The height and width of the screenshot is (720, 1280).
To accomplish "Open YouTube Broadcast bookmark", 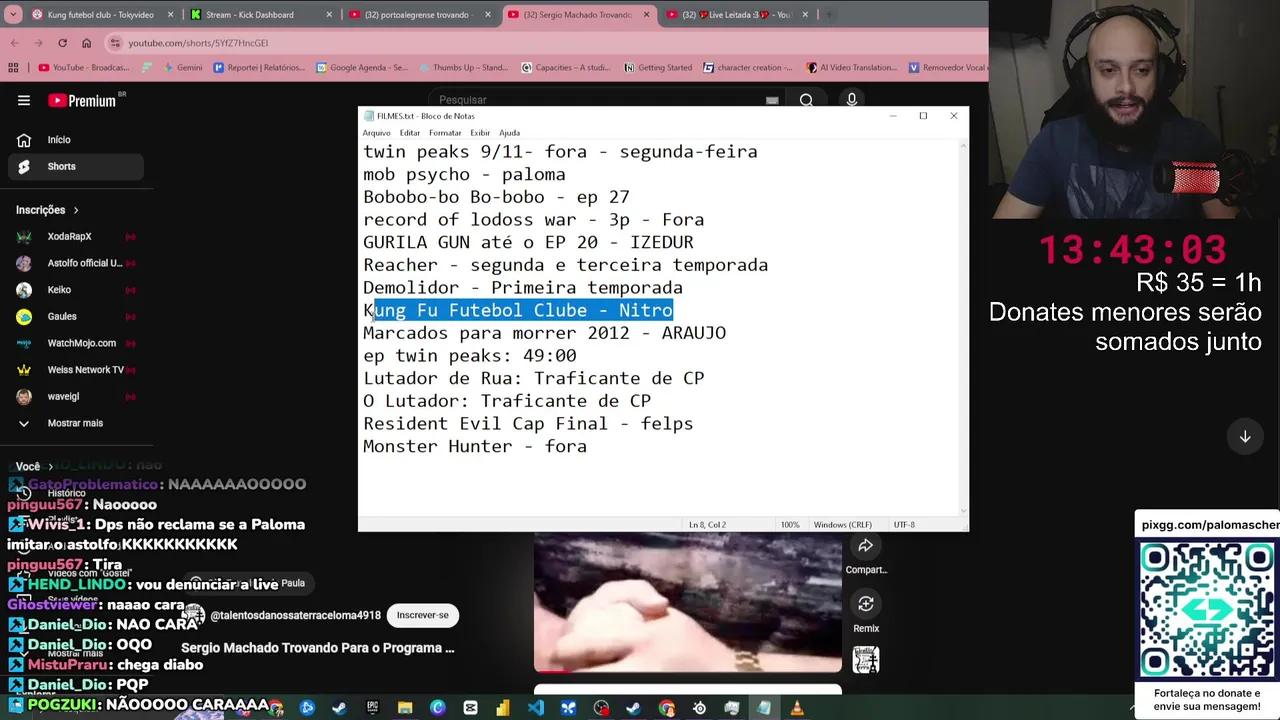I will [x=84, y=68].
